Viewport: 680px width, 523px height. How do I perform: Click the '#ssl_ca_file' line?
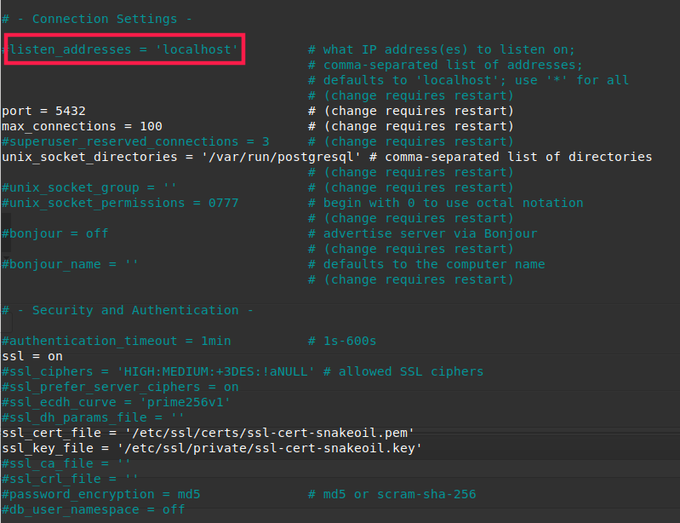[x=66, y=464]
